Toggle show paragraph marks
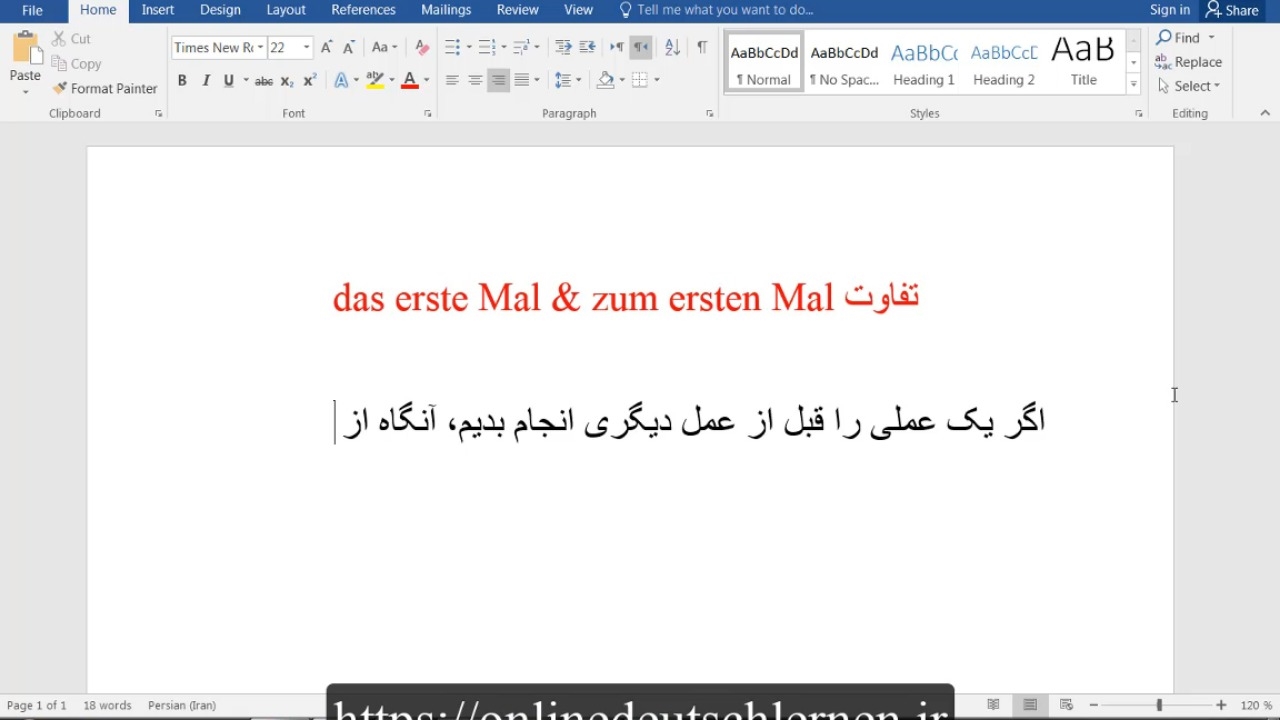1280x720 pixels. click(702, 47)
